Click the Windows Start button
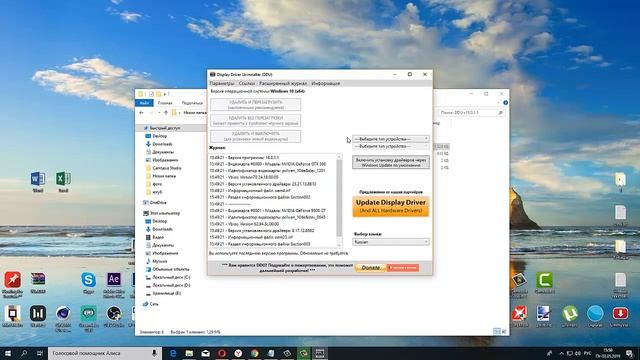Image resolution: width=640 pixels, height=360 pixels. click(x=8, y=353)
